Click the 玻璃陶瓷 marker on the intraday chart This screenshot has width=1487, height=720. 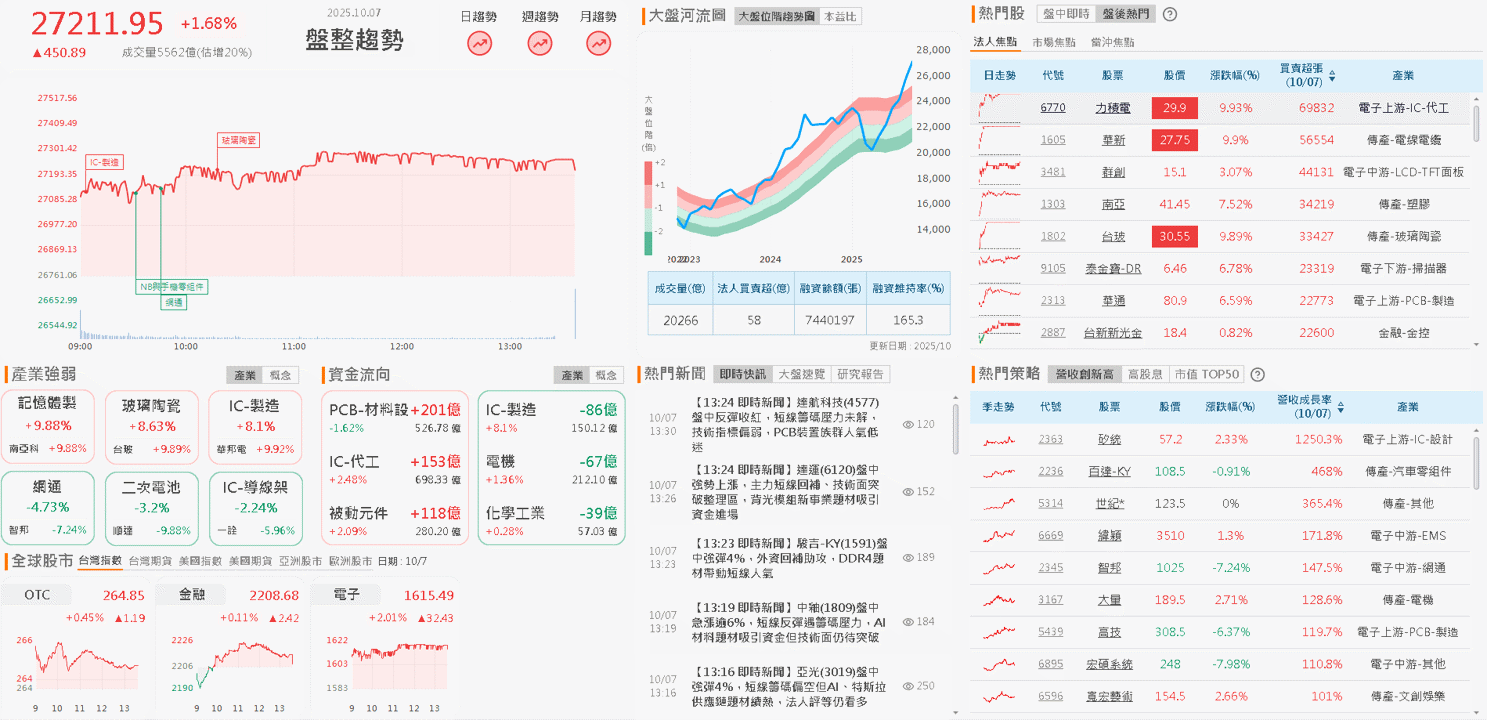coord(238,140)
